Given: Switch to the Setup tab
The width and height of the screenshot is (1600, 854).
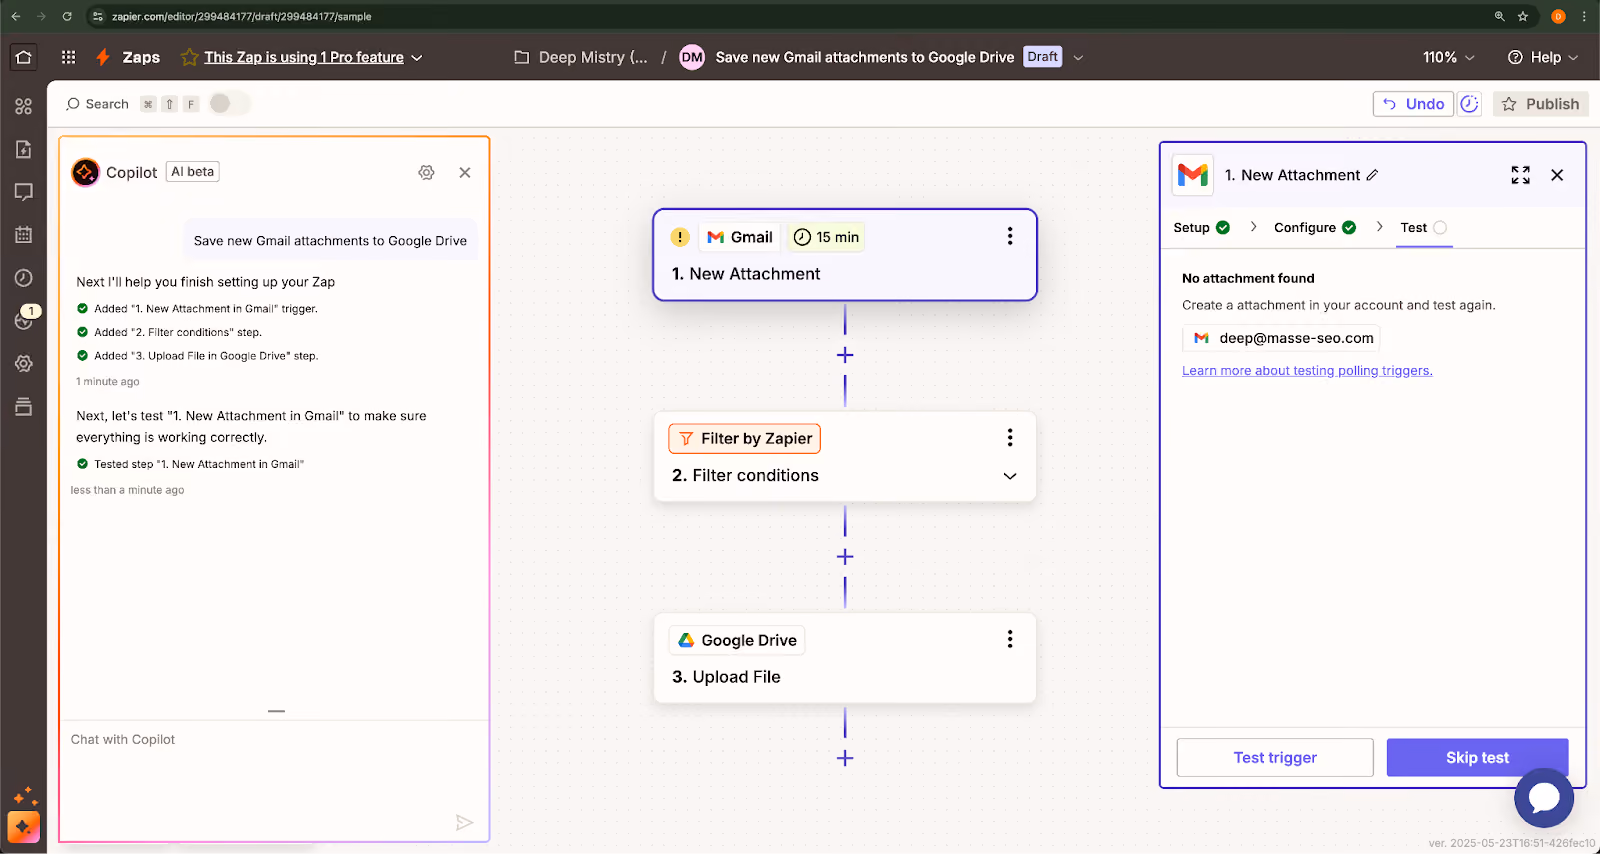Looking at the screenshot, I should click(x=1201, y=228).
